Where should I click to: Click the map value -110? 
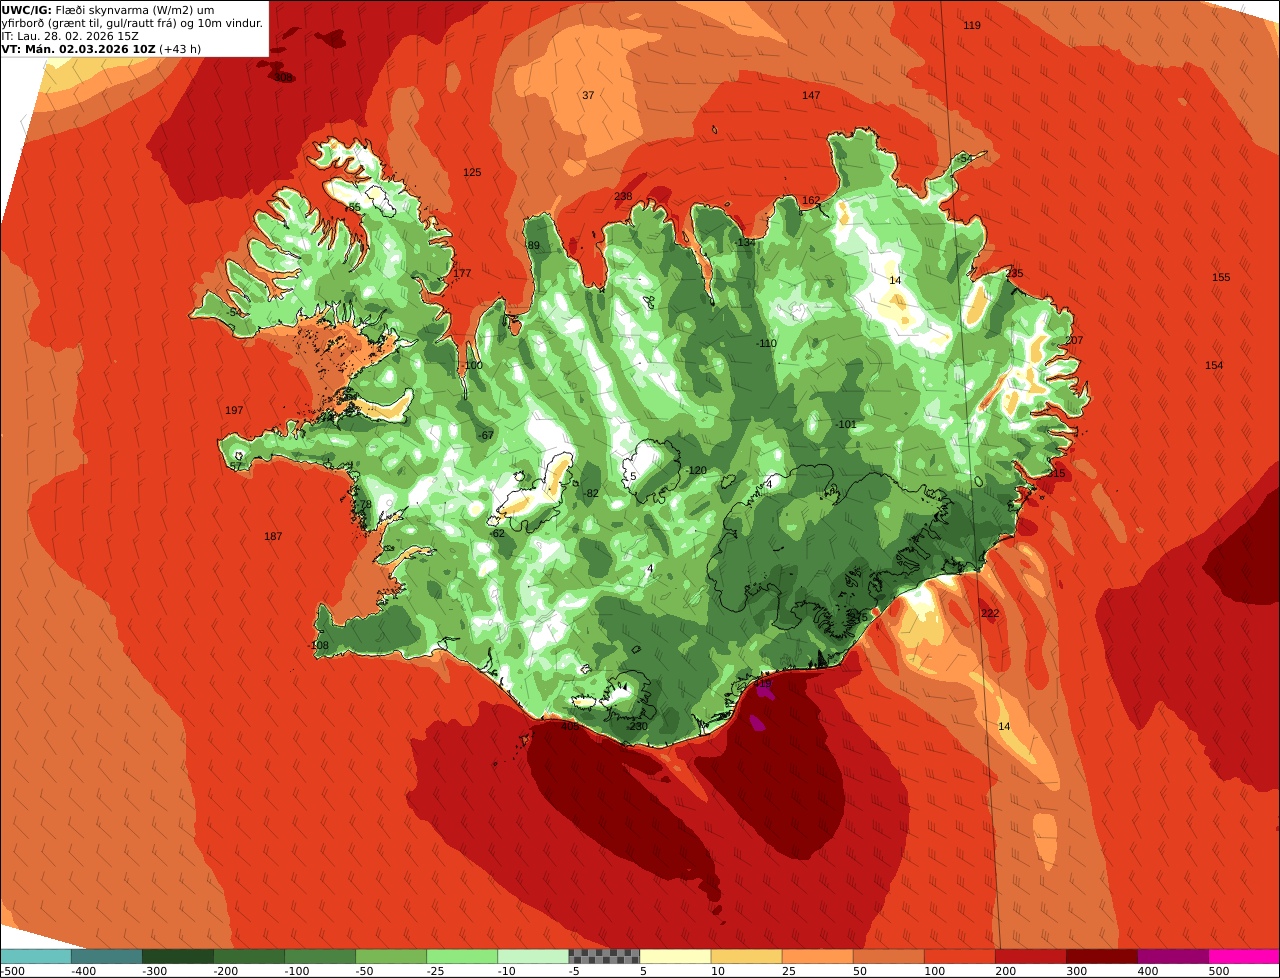pyautogui.click(x=766, y=343)
